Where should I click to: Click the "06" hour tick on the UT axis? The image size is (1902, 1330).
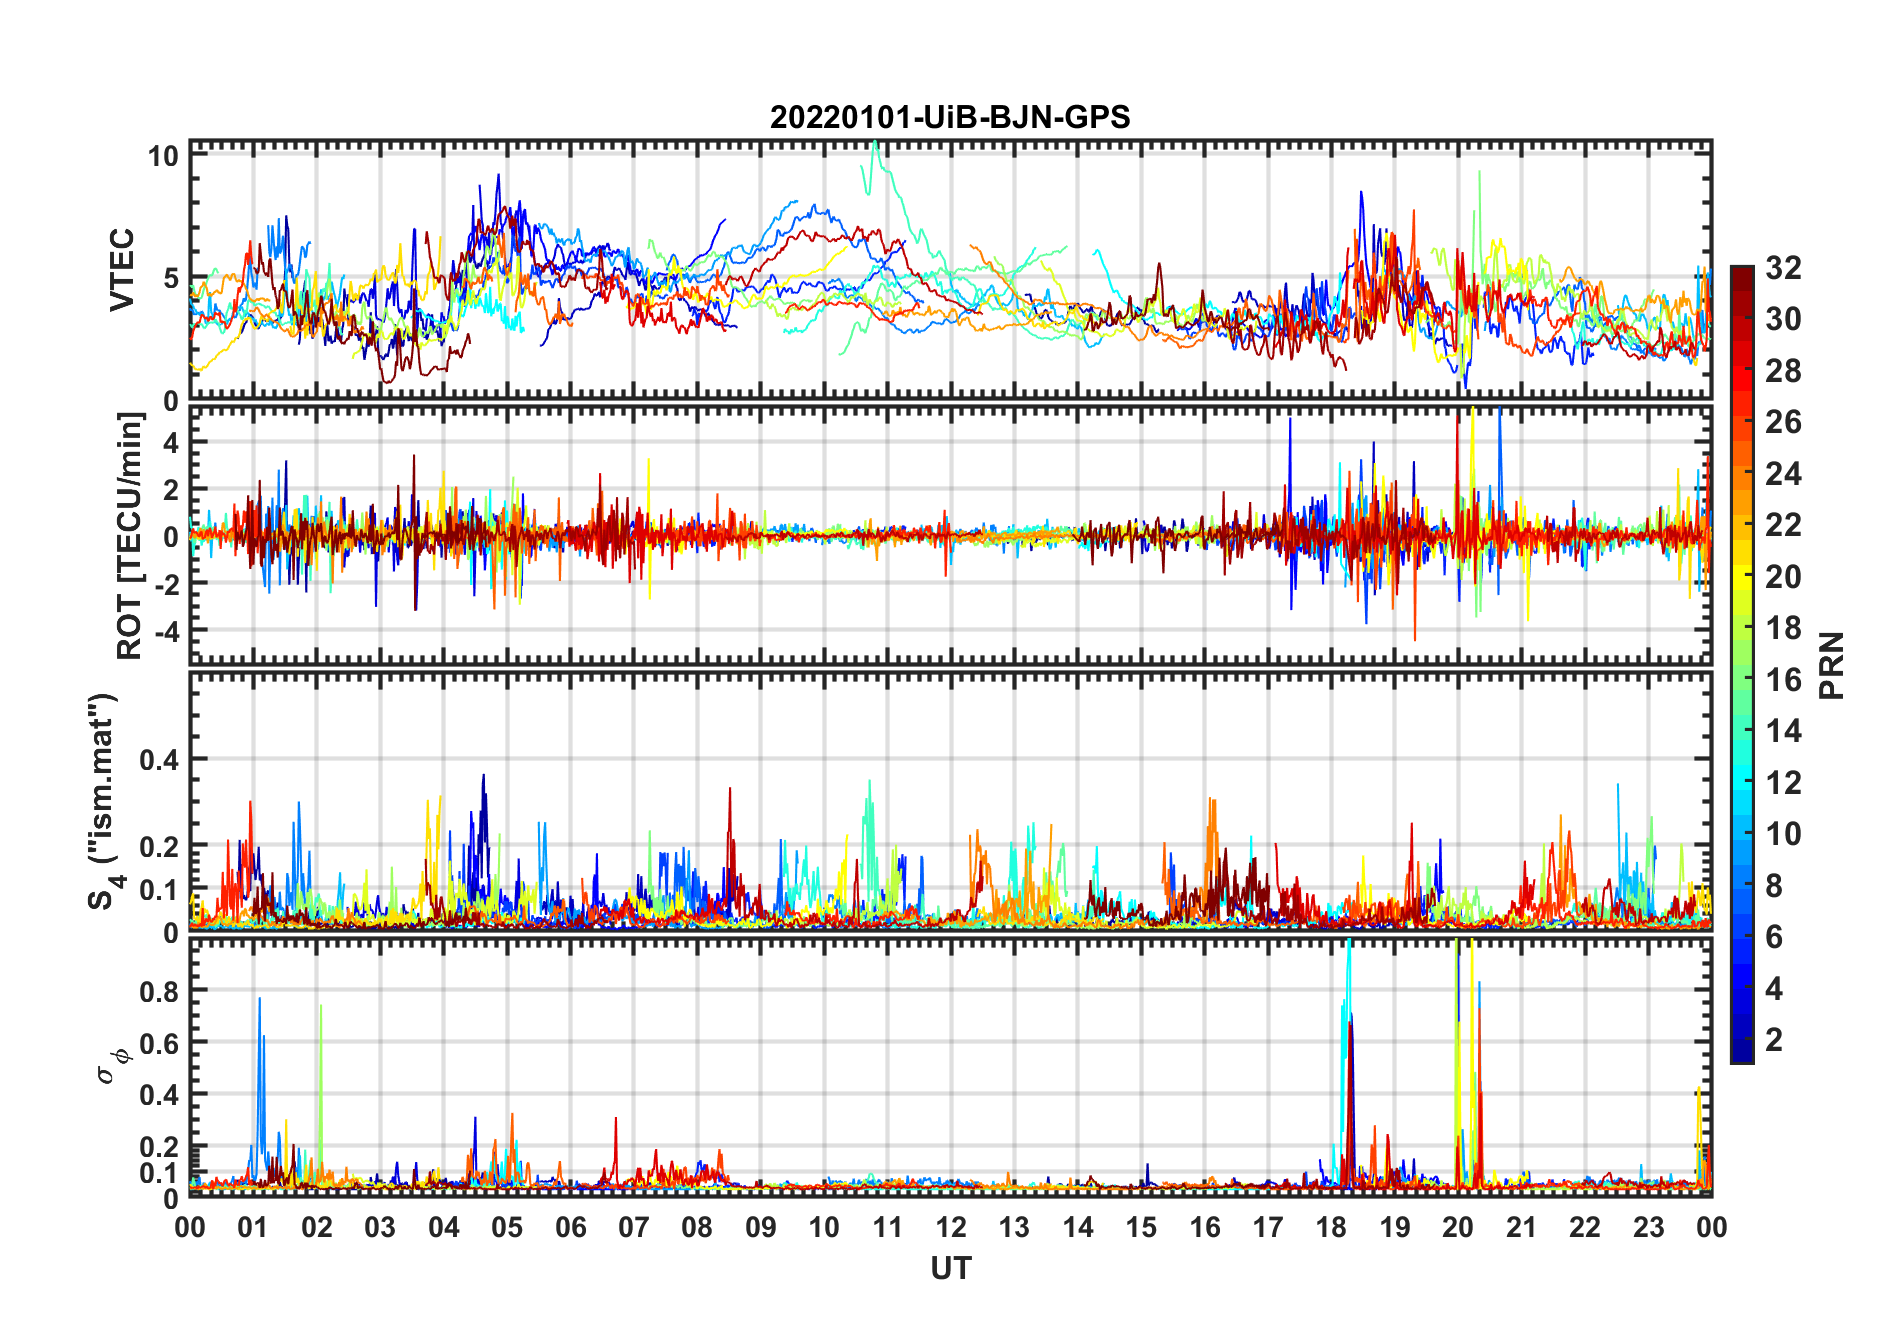tap(570, 1227)
